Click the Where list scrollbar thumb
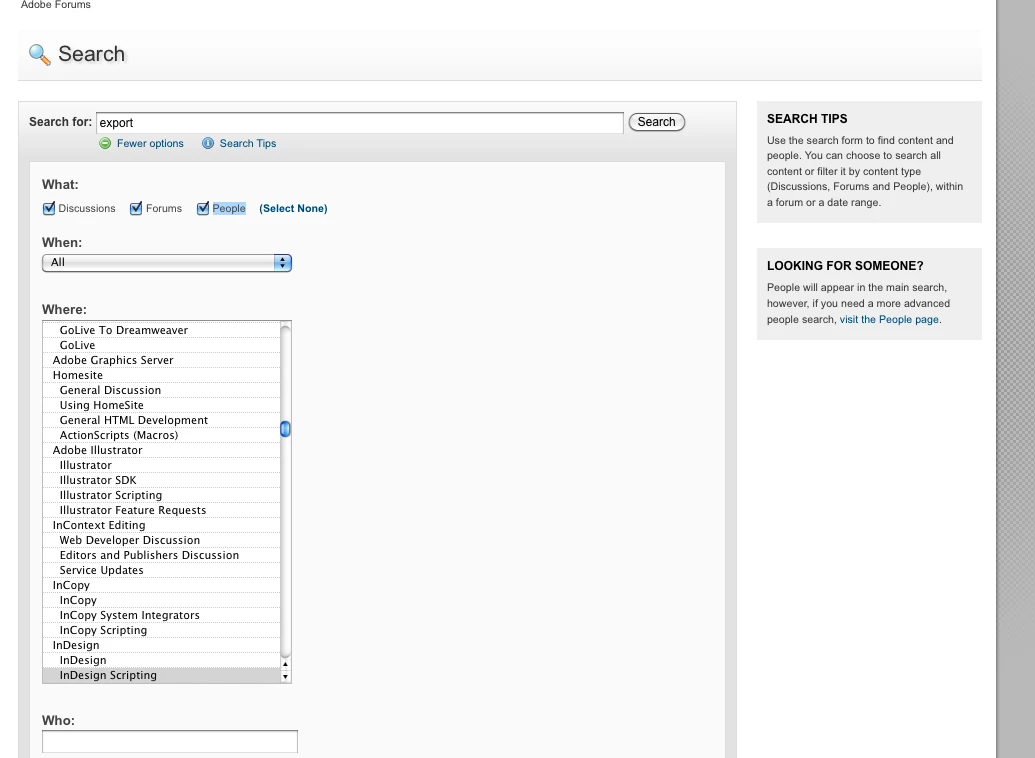Image resolution: width=1035 pixels, height=758 pixels. pyautogui.click(x=285, y=429)
